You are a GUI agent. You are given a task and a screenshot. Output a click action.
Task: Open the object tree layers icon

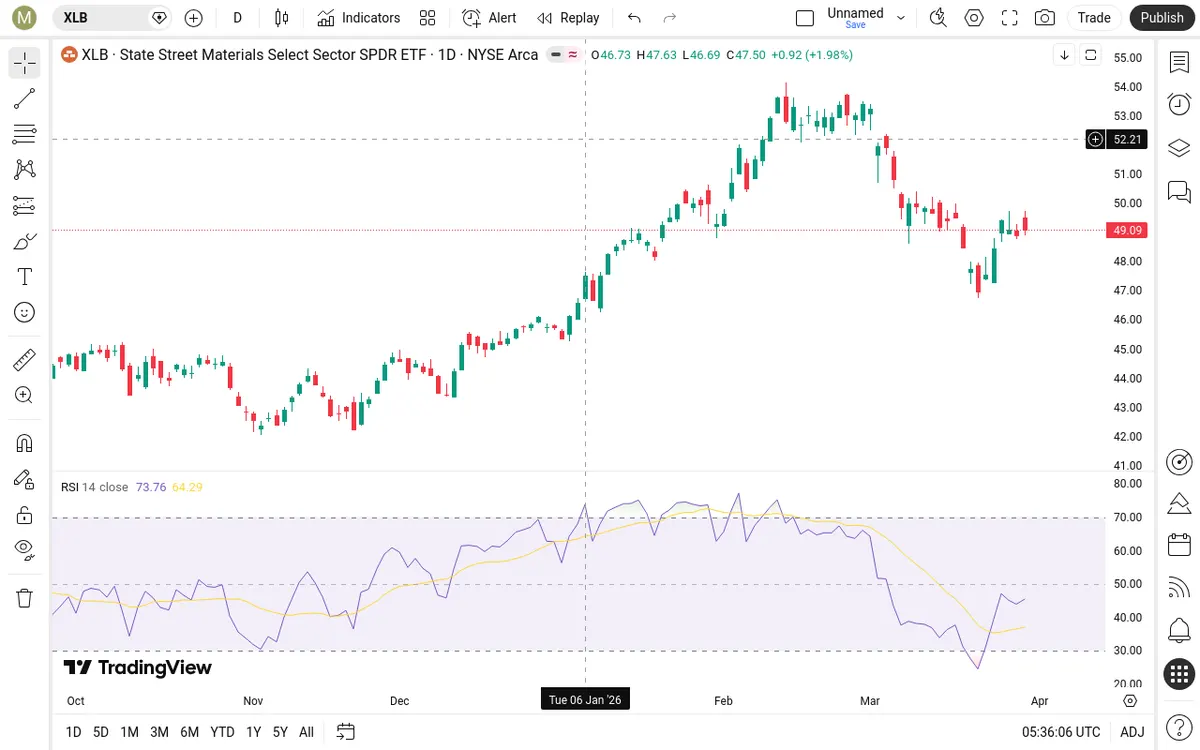coord(1179,148)
